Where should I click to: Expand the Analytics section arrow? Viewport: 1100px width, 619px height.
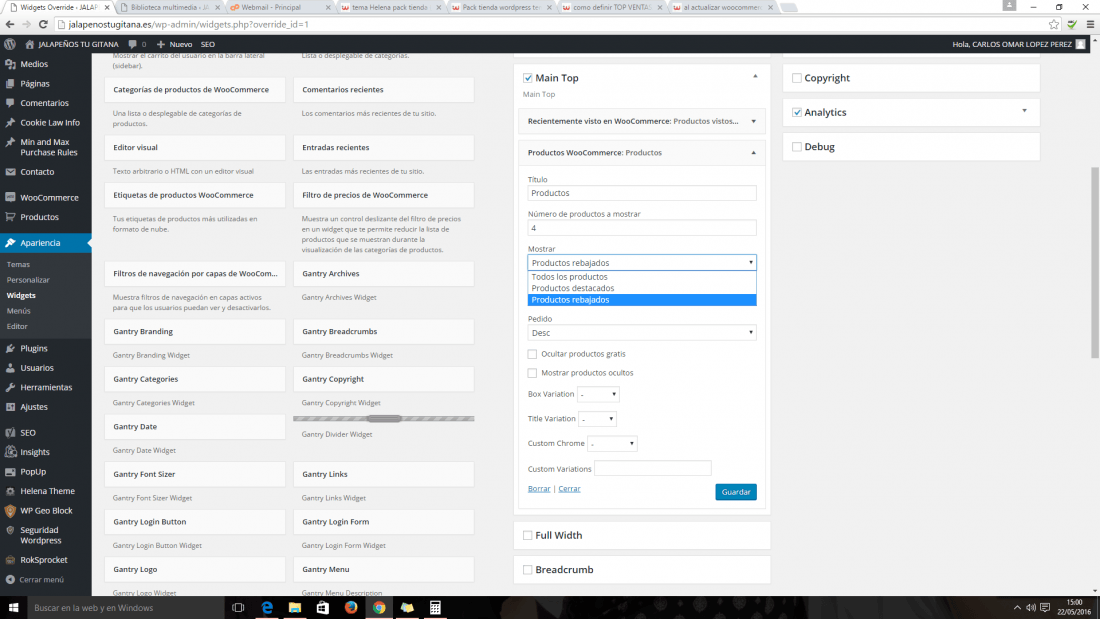(x=1024, y=111)
